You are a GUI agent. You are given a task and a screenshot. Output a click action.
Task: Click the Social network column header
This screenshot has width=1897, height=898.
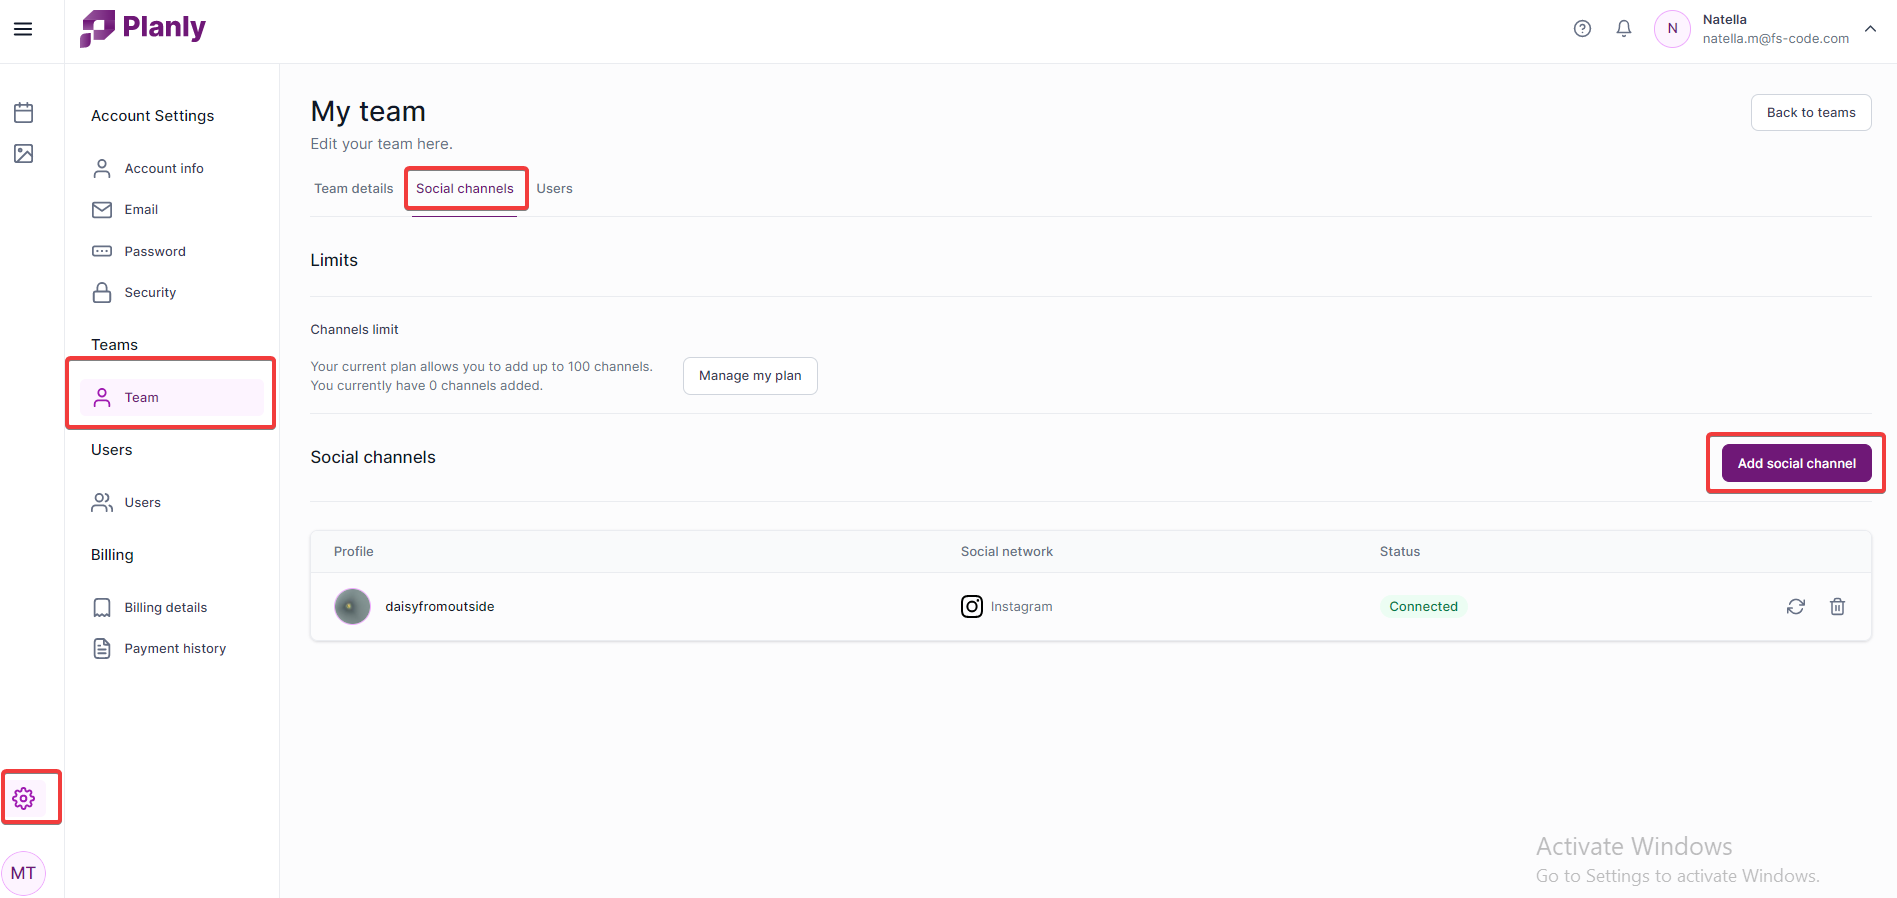click(x=1006, y=551)
